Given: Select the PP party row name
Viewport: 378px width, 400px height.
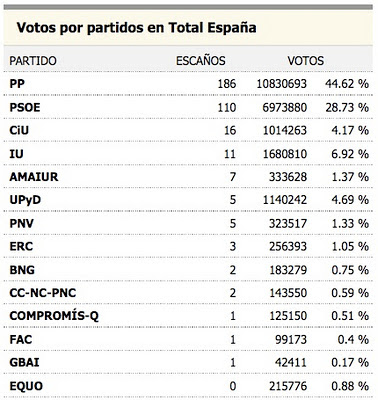Looking at the screenshot, I should coord(17,84).
